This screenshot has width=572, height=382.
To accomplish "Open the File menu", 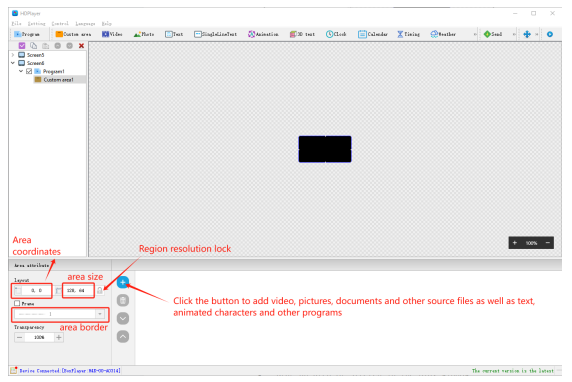I will tap(16, 23).
